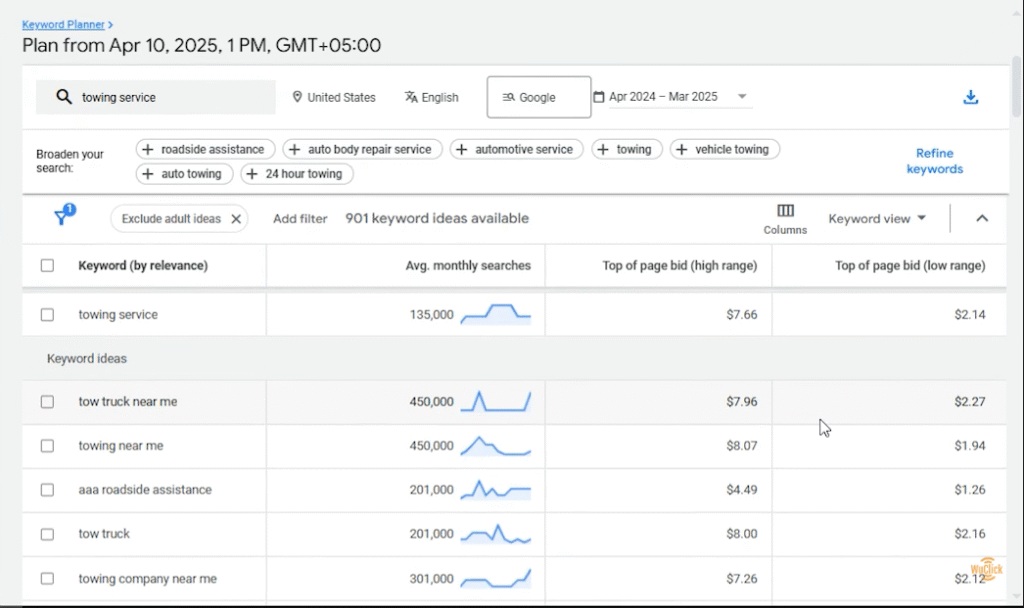Add the towing suggestion chip
1024x608 pixels.
click(x=627, y=150)
